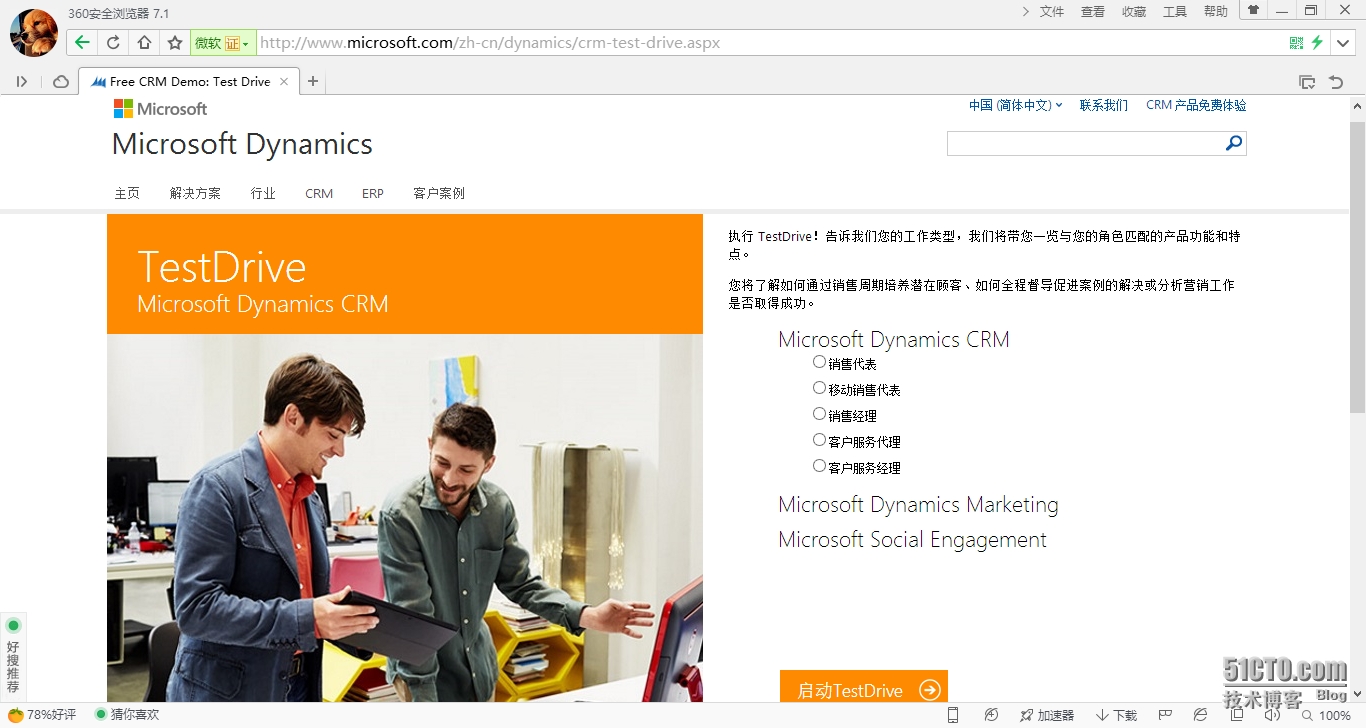The image size is (1366, 728).
Task: Click the green lightning speed-mode icon
Action: [x=1317, y=42]
